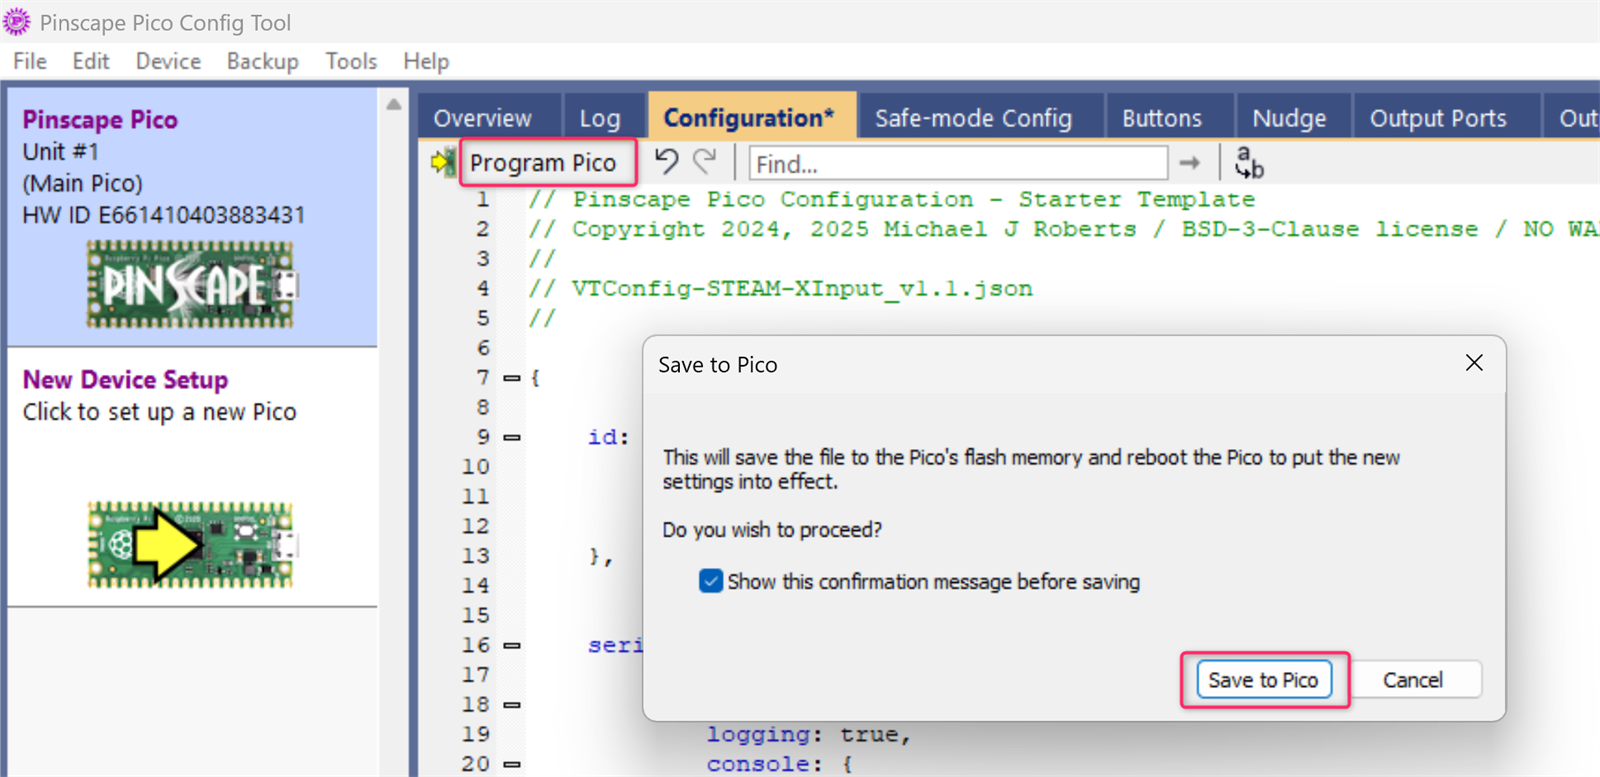The height and width of the screenshot is (777, 1600).
Task: Click the Copyright comment on line 2
Action: [x=1063, y=229]
